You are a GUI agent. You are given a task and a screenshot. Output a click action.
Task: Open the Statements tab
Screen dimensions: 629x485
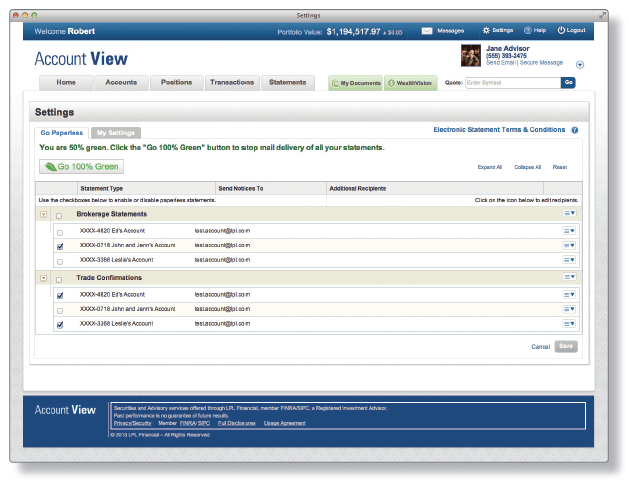[x=288, y=83]
